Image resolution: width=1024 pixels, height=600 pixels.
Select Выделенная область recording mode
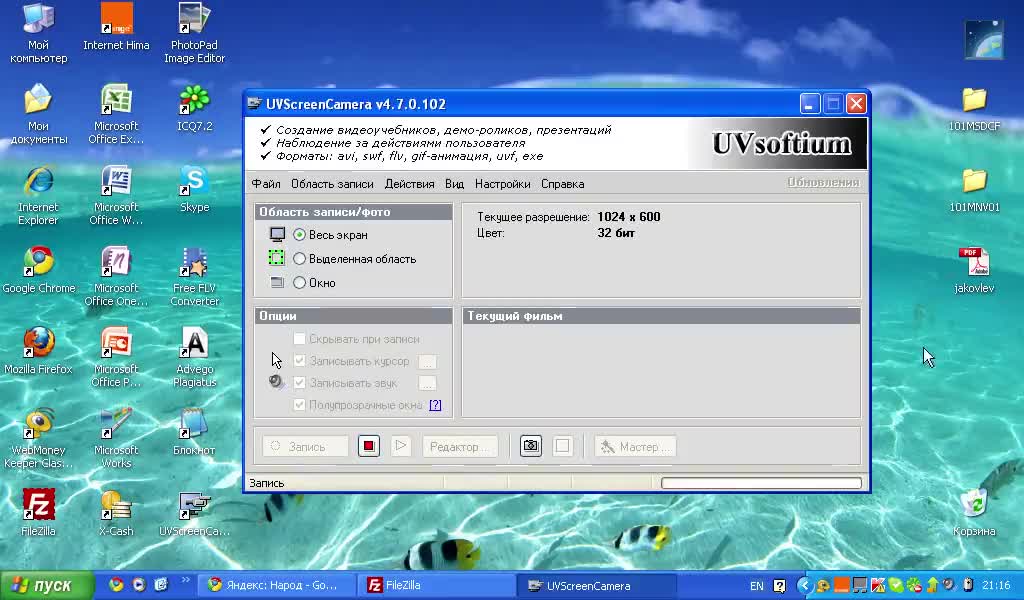pyautogui.click(x=300, y=259)
